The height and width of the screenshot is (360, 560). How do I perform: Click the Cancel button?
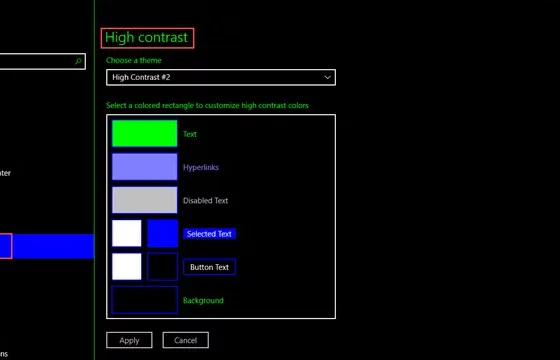point(186,340)
